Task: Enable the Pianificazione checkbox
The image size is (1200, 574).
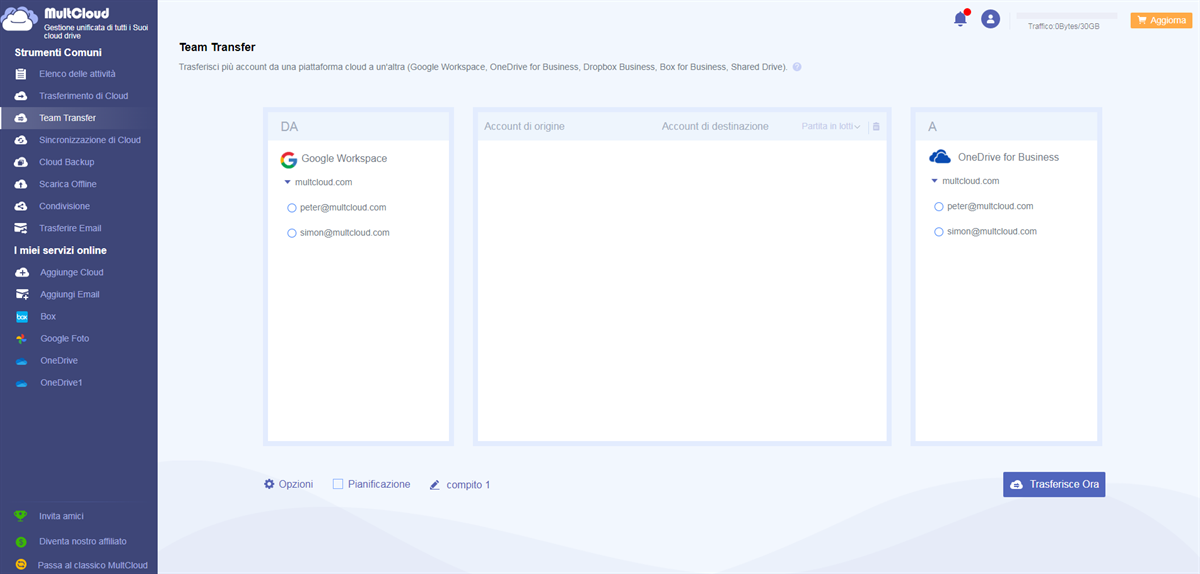Action: (338, 484)
